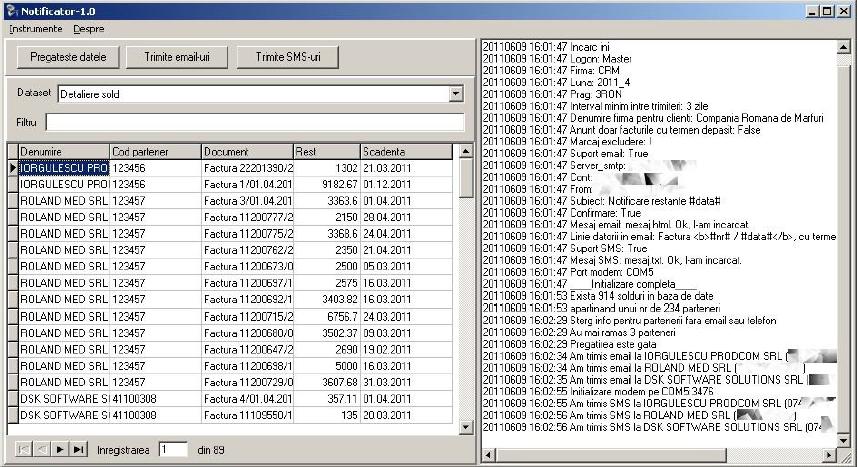Click grid scrollbar up arrow
Screen dimensions: 857x467
point(466,151)
